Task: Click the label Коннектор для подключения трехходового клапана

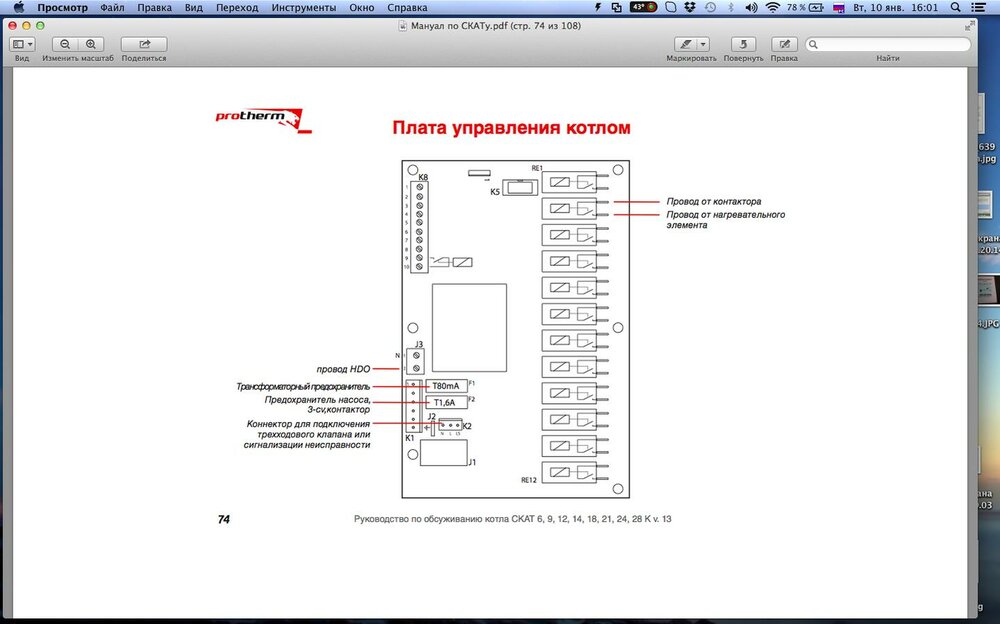Action: tap(307, 429)
